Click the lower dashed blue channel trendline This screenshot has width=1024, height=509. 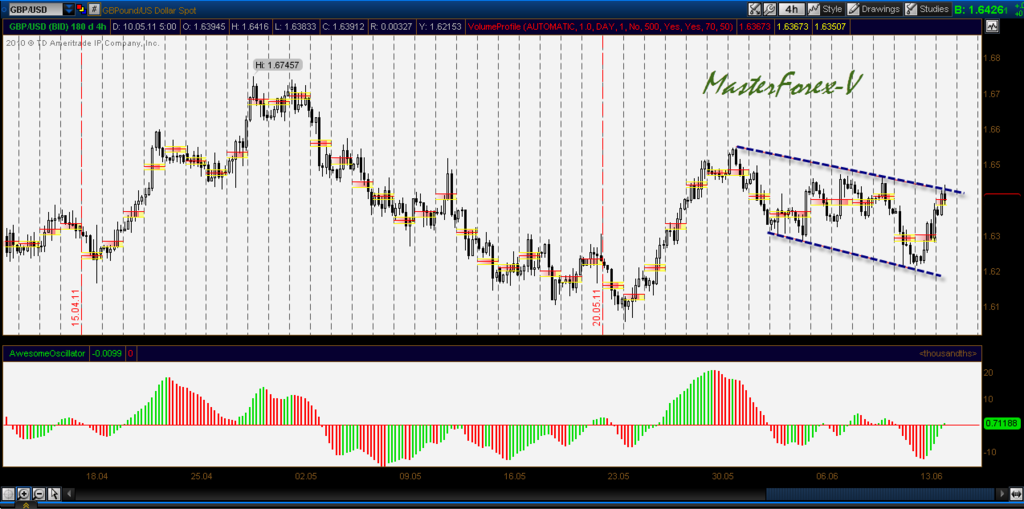point(856,255)
